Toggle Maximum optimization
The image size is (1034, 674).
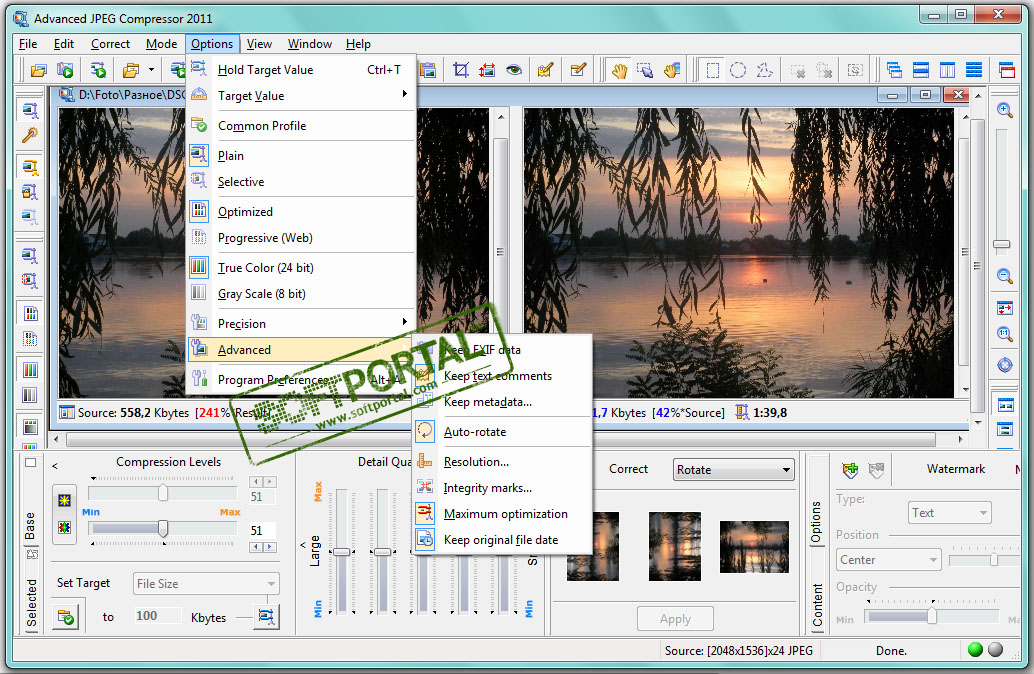click(502, 514)
